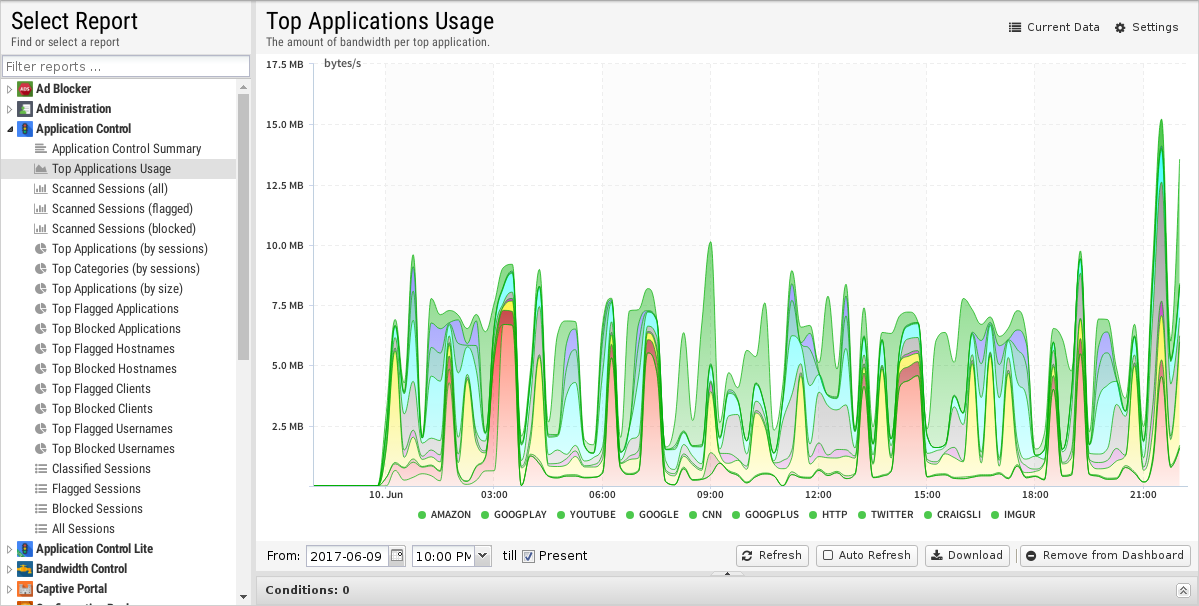
Task: Expand the Ad Blocker tree node
Action: click(x=9, y=89)
